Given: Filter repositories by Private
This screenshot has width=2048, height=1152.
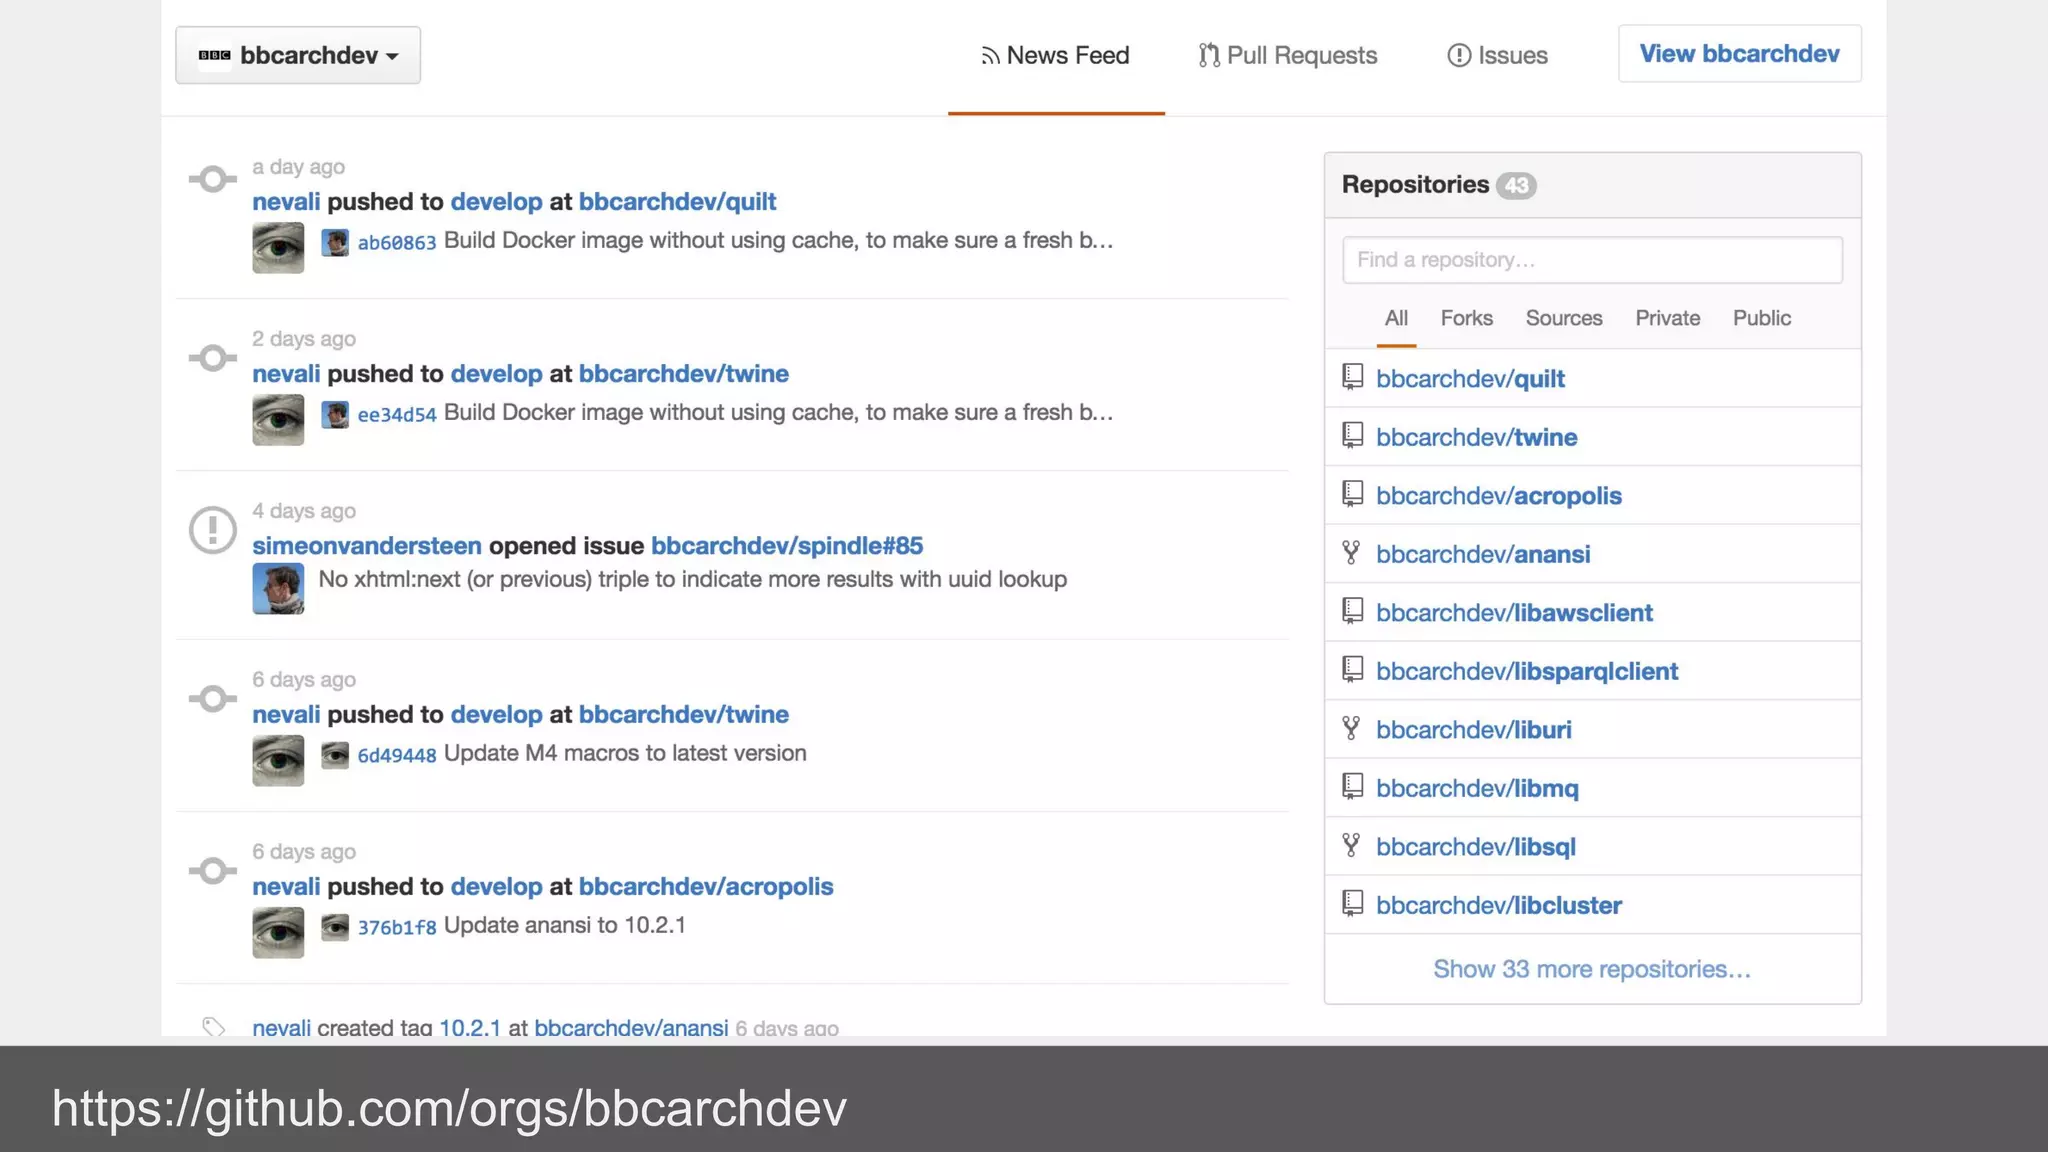Looking at the screenshot, I should 1667,318.
